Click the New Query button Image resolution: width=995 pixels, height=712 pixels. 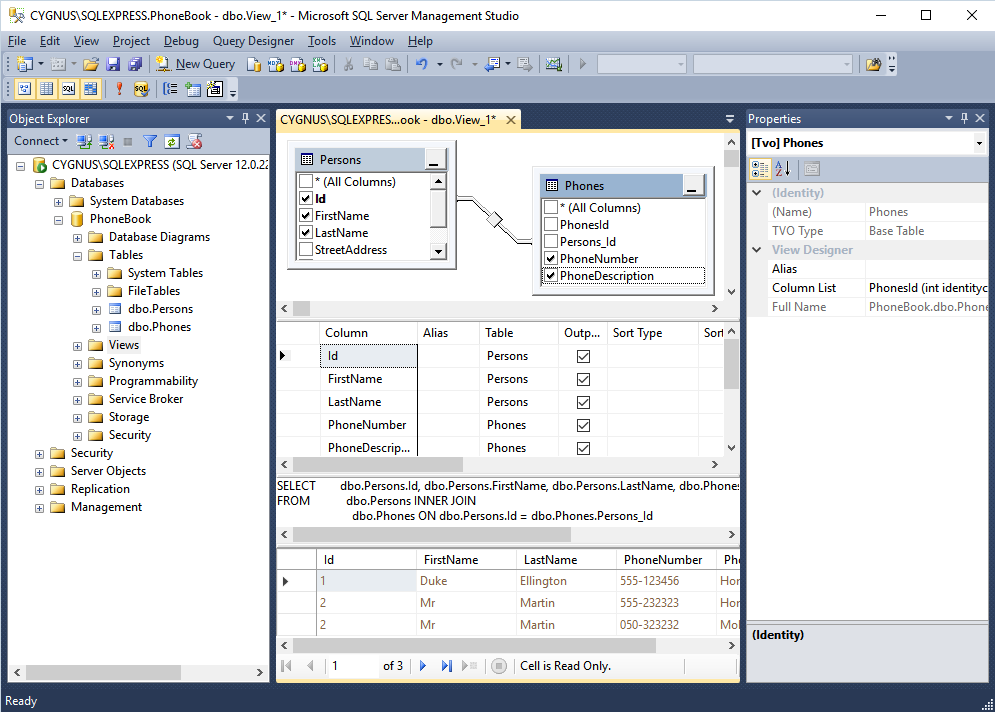tap(195, 64)
